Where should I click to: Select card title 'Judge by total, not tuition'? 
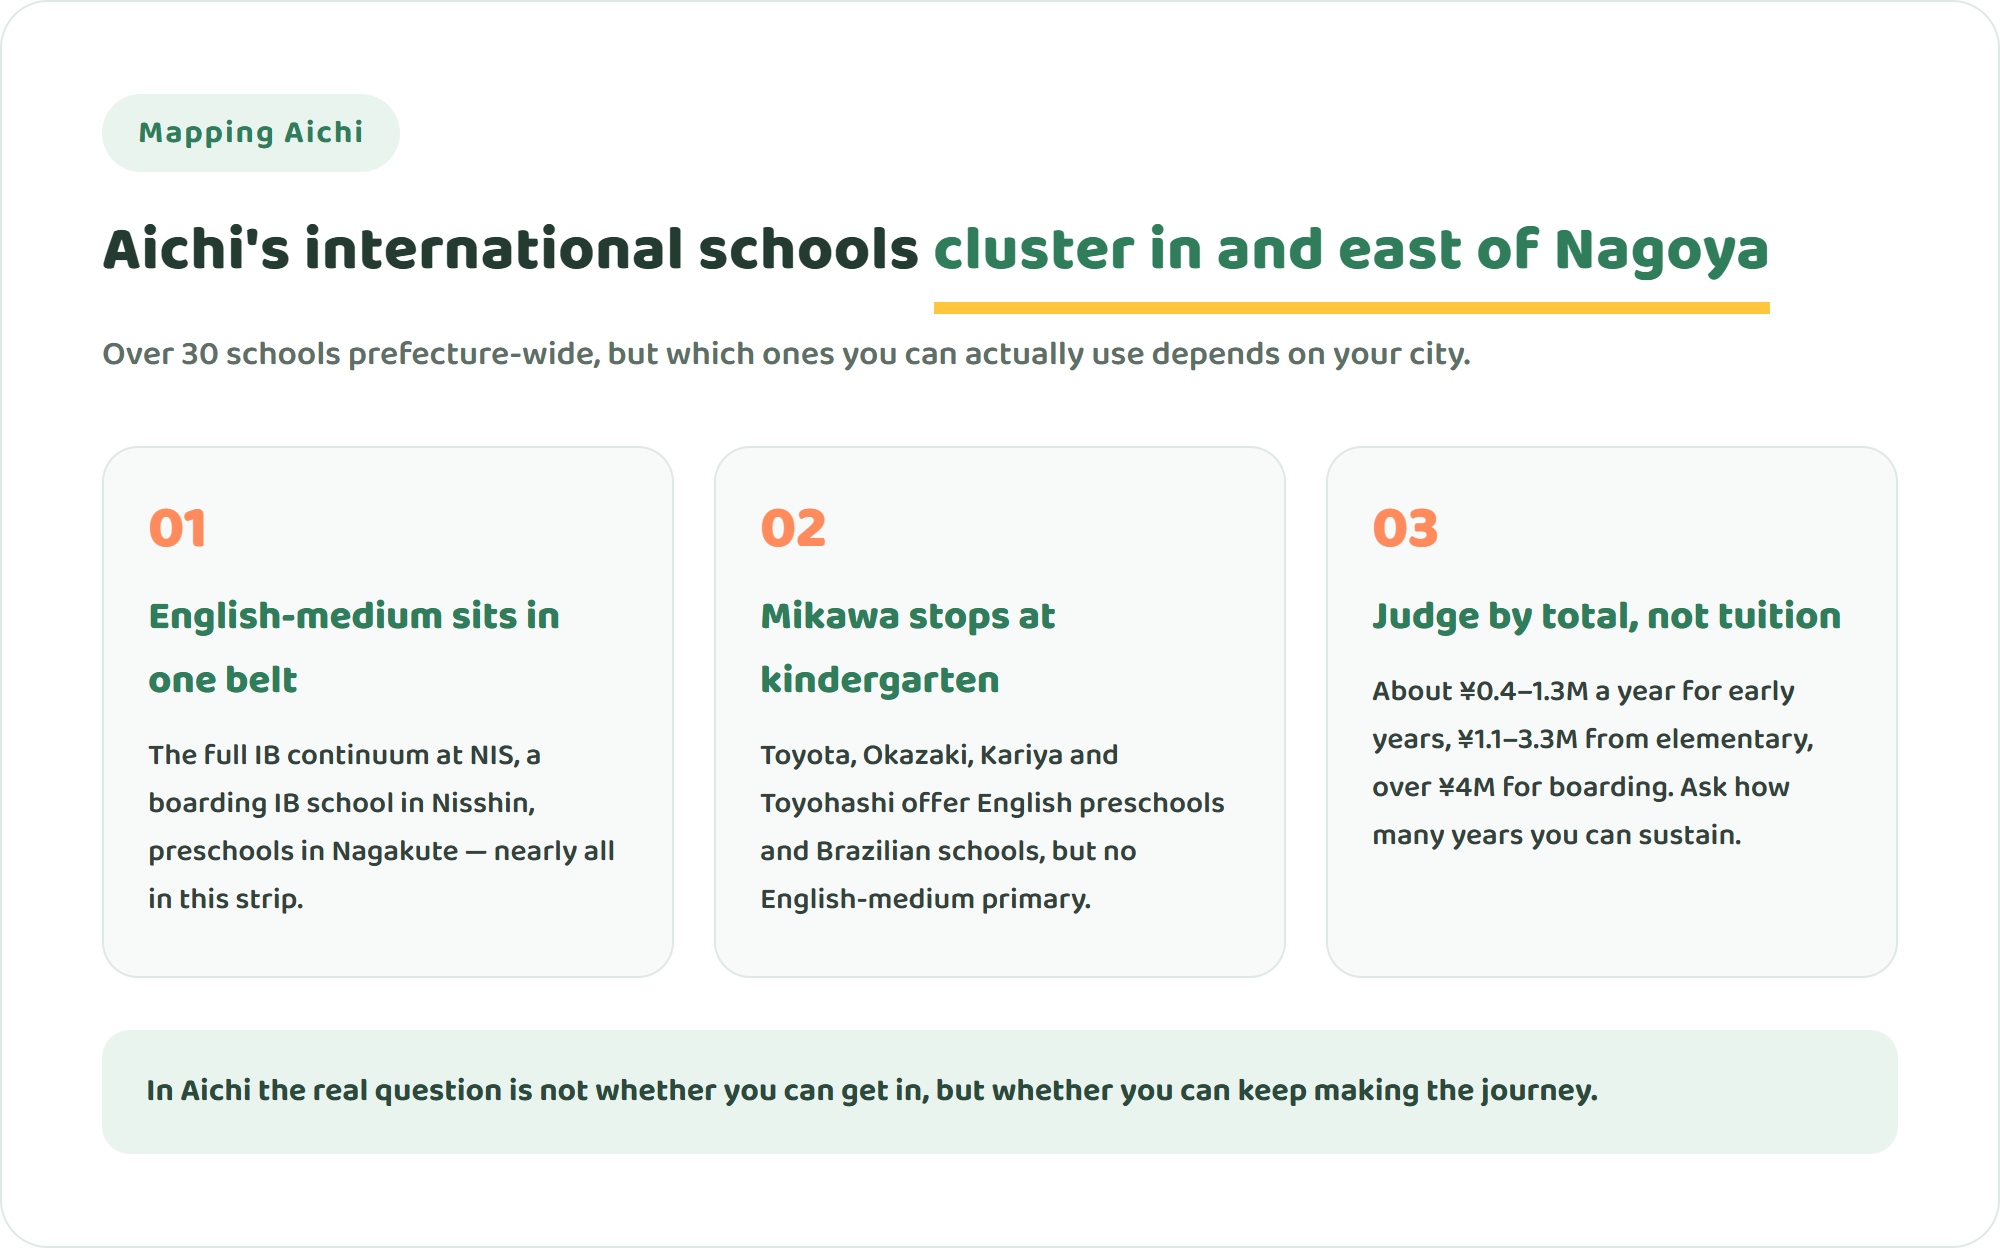[x=1606, y=616]
